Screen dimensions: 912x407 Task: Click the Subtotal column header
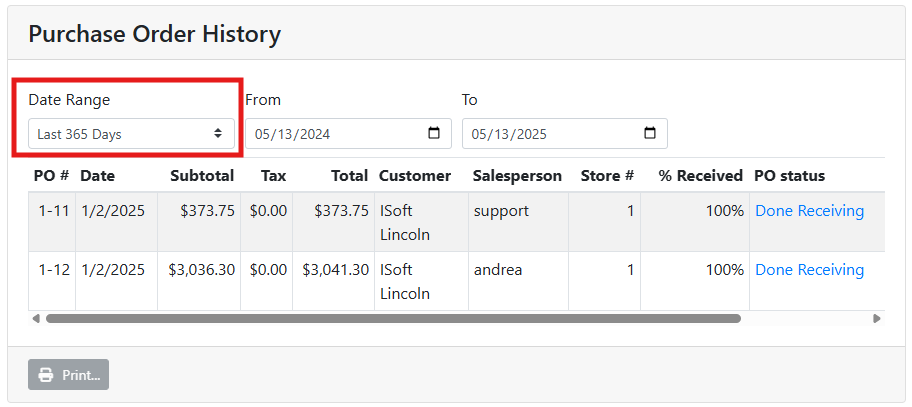click(202, 176)
